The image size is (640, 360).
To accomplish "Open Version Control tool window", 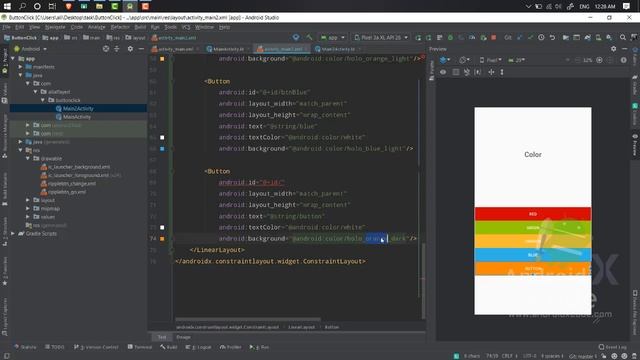I will point(96,347).
